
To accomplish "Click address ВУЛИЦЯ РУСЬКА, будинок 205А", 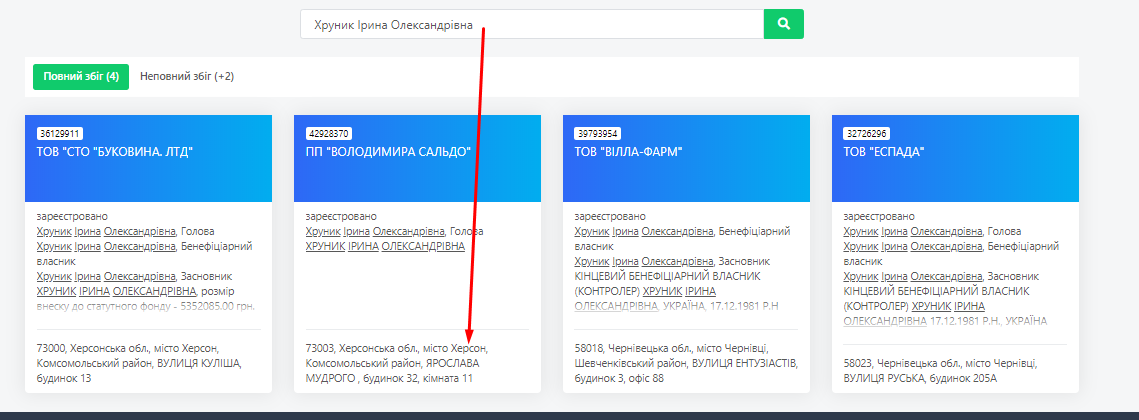I will [x=940, y=370].
